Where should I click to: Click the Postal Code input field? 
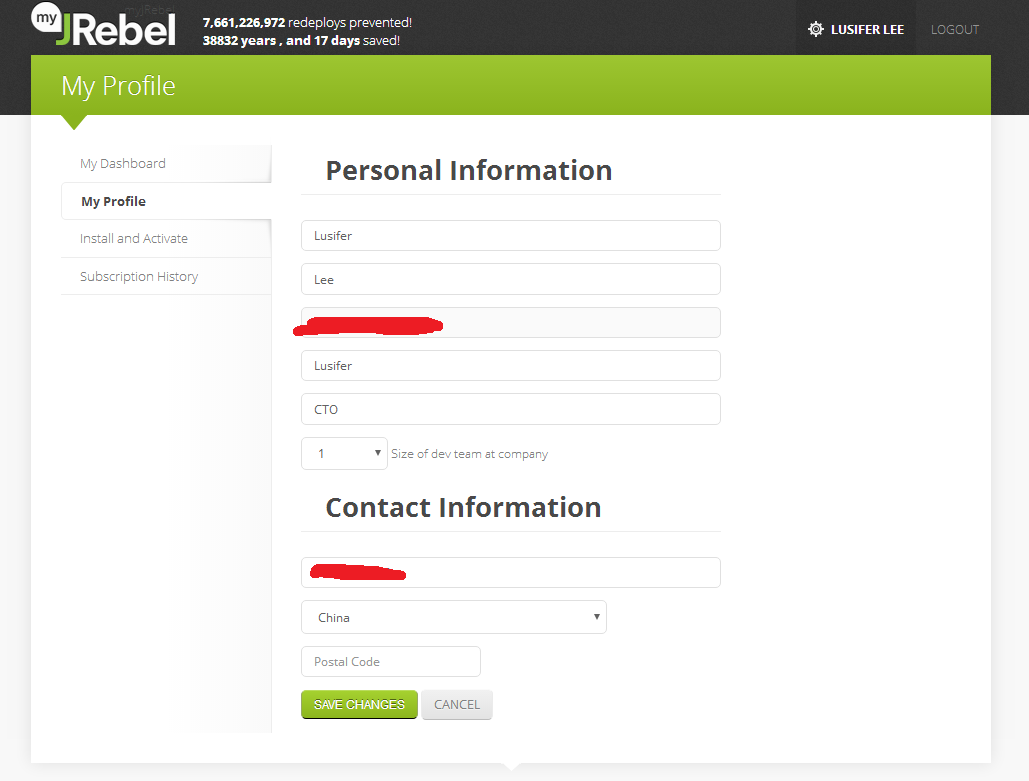(x=390, y=662)
